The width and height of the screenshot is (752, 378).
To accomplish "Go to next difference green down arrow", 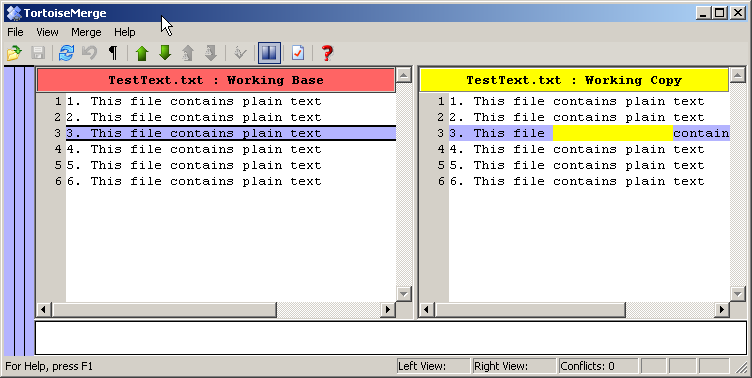I will point(165,53).
